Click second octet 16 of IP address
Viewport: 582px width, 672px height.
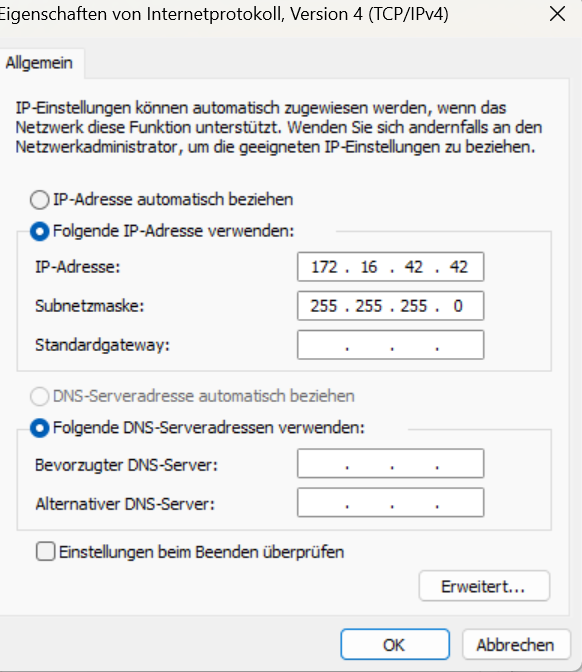(369, 267)
